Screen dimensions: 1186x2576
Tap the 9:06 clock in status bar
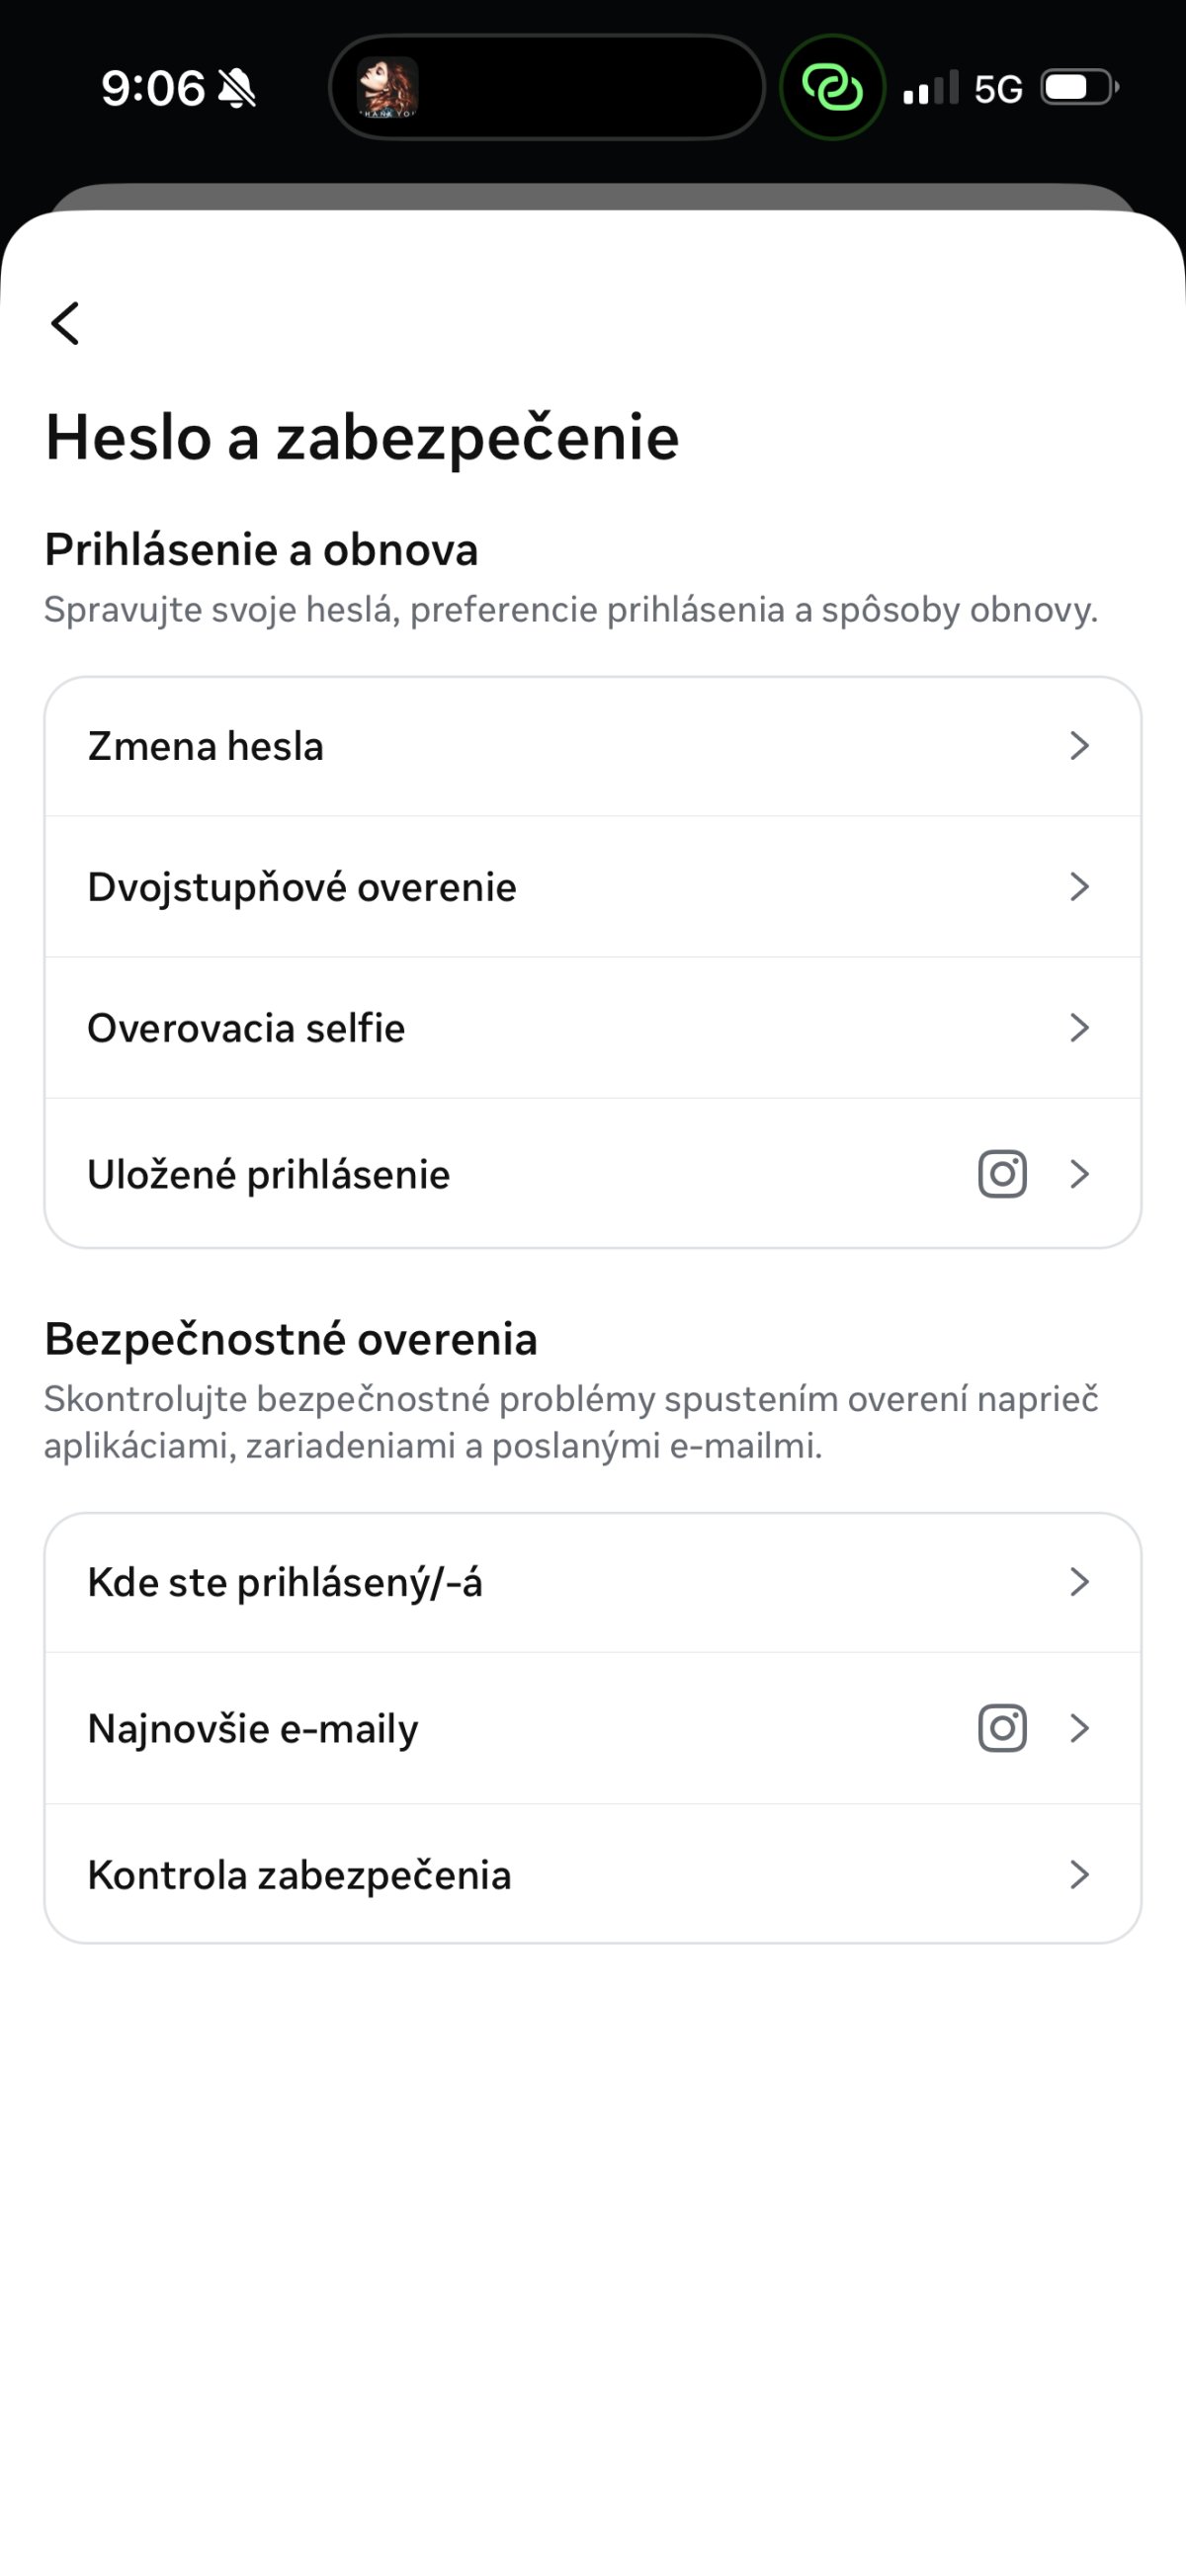[153, 89]
